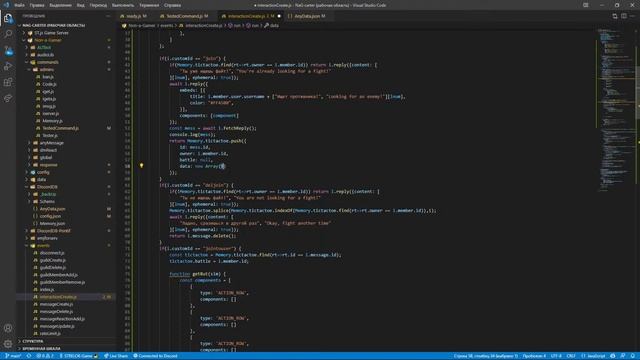Viewport: 640px width, 360px height.
Task: Start Live Share from status bar
Action: pyautogui.click(x=116, y=356)
